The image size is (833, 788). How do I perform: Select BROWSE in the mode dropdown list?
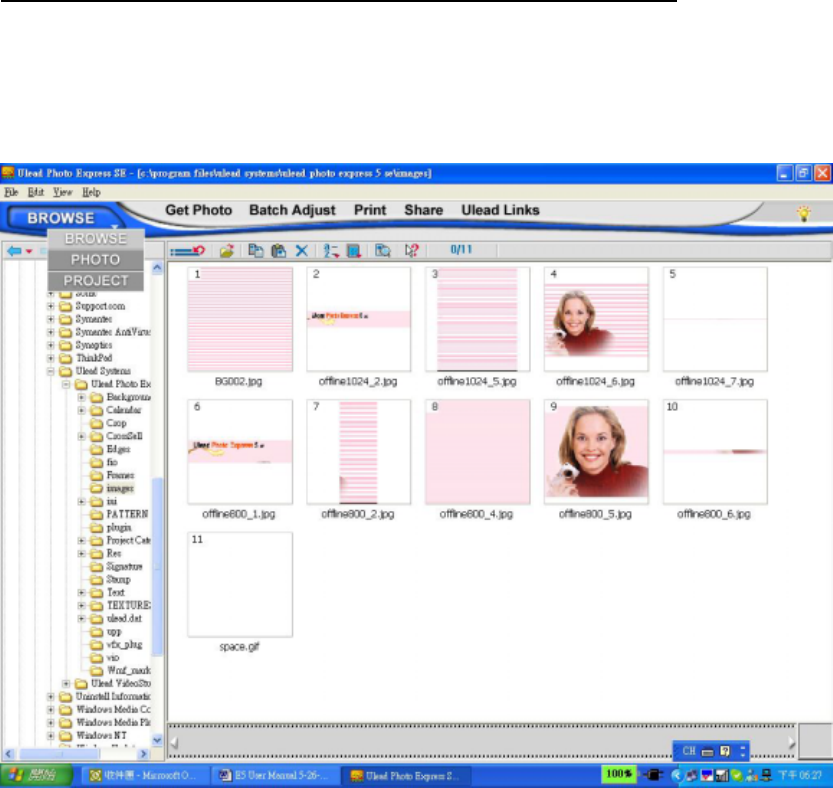[96, 239]
